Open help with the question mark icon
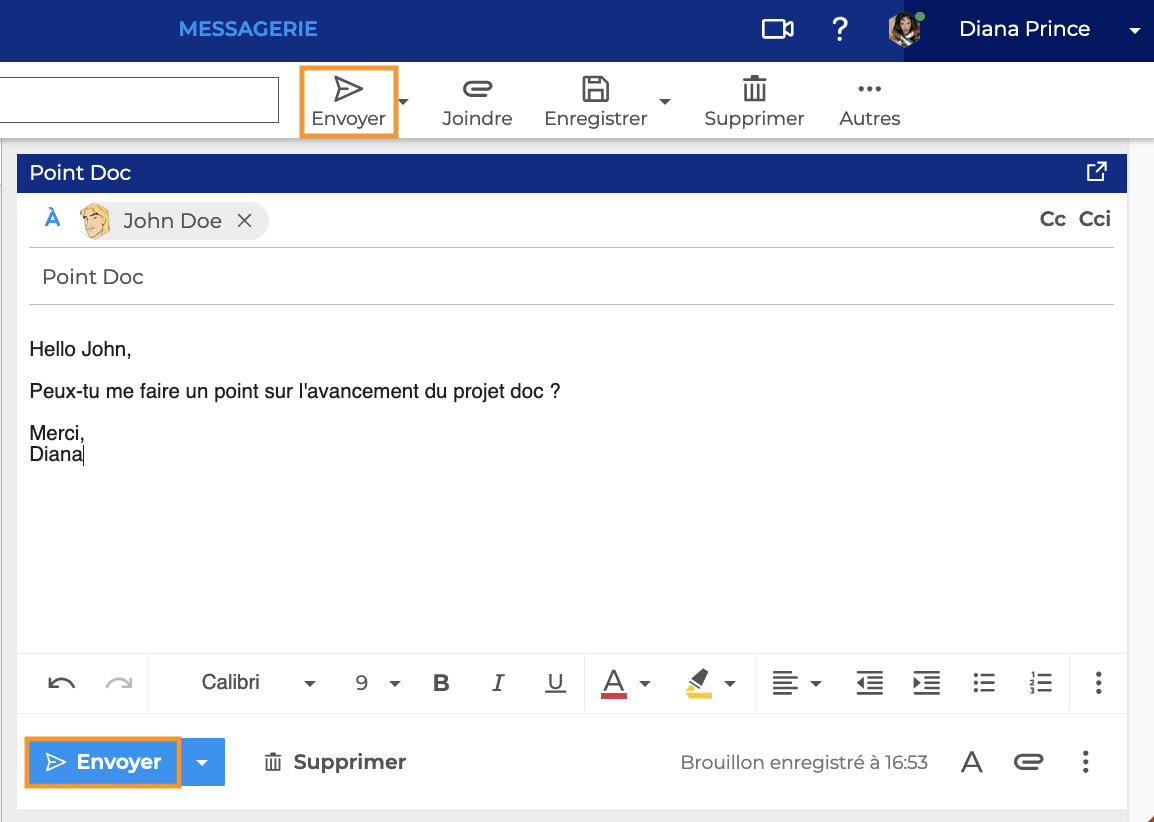The image size is (1154, 822). pos(840,30)
